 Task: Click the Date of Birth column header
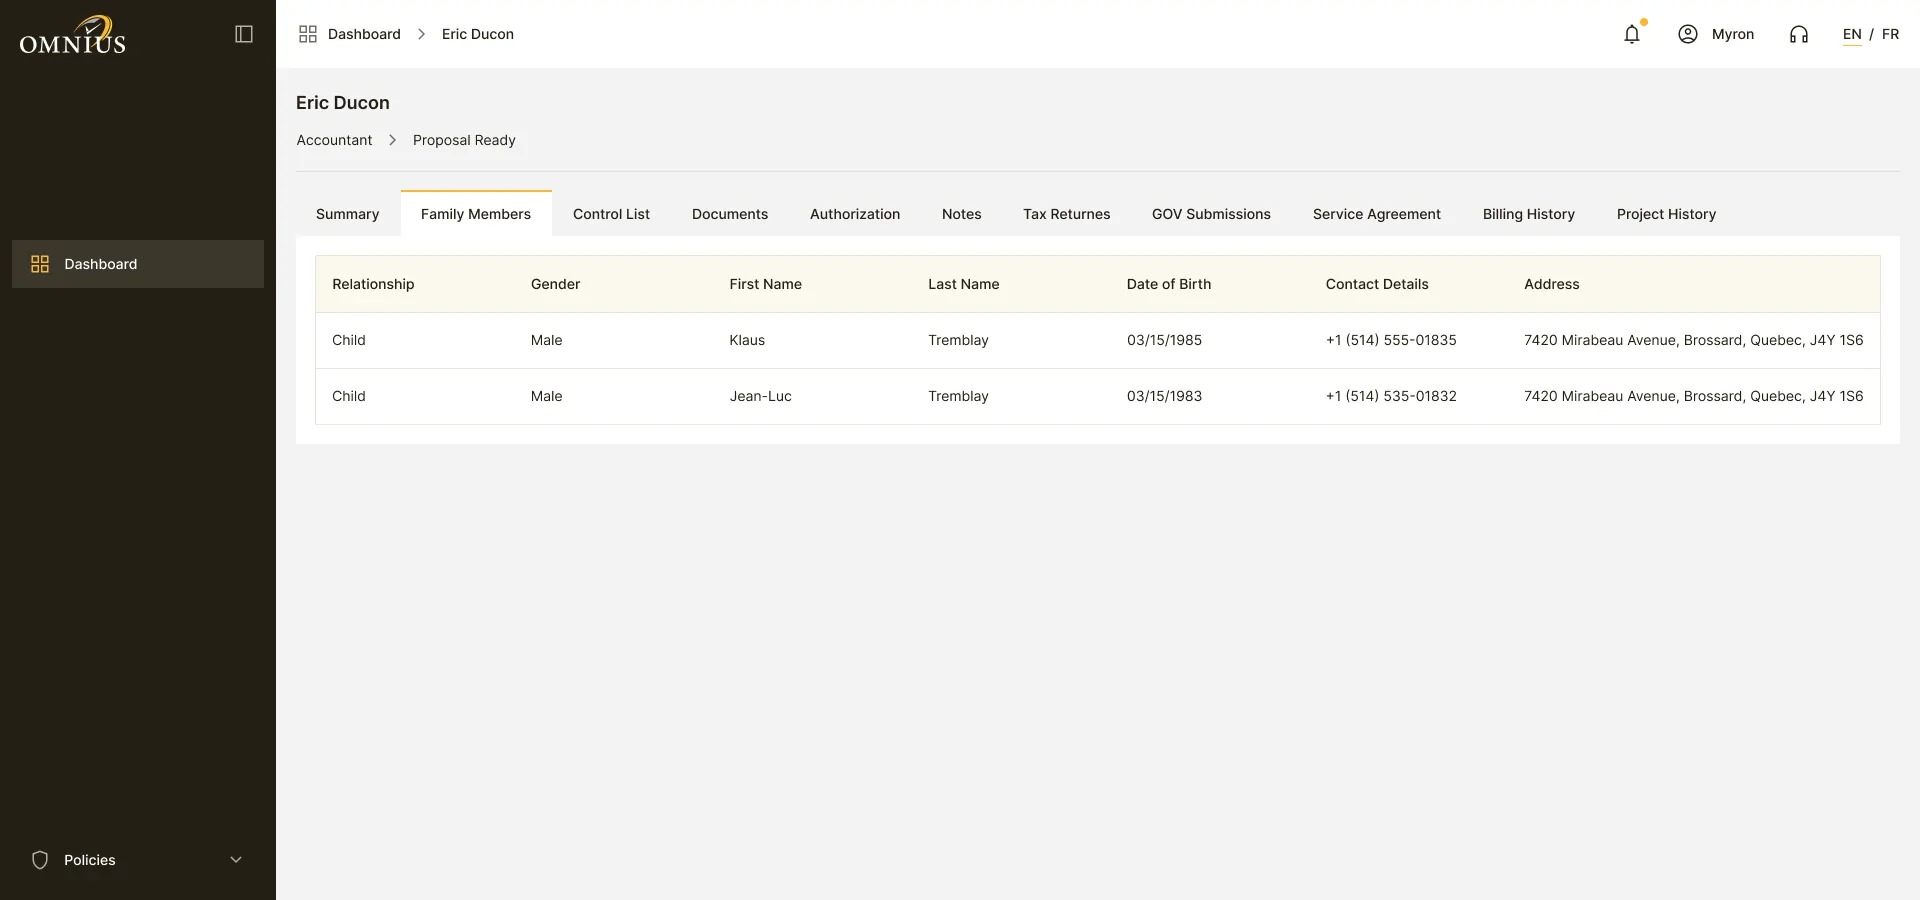pos(1168,284)
